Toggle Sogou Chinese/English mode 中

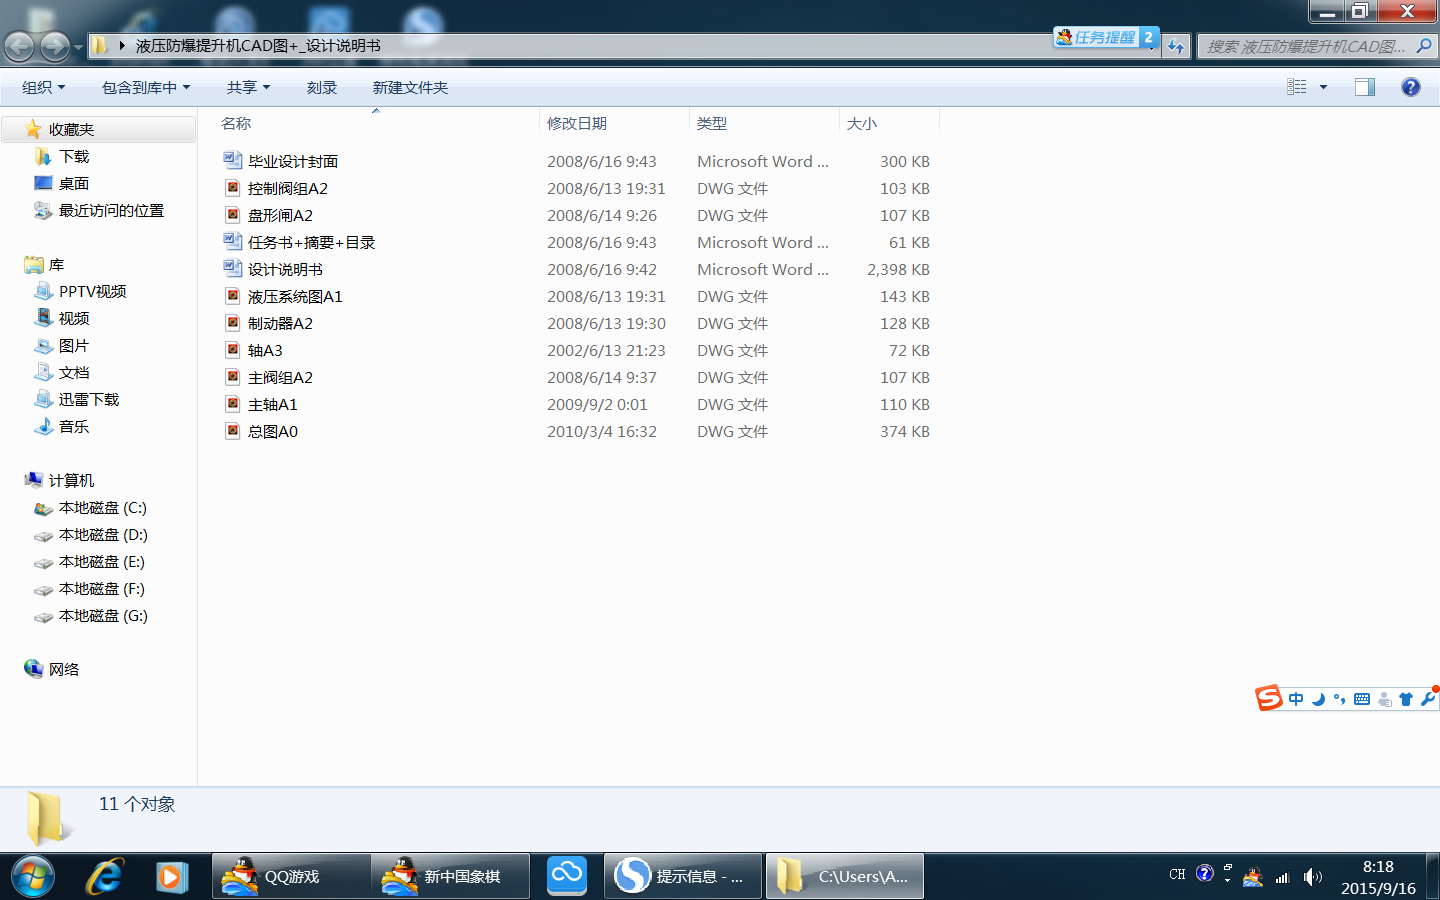click(x=1296, y=699)
